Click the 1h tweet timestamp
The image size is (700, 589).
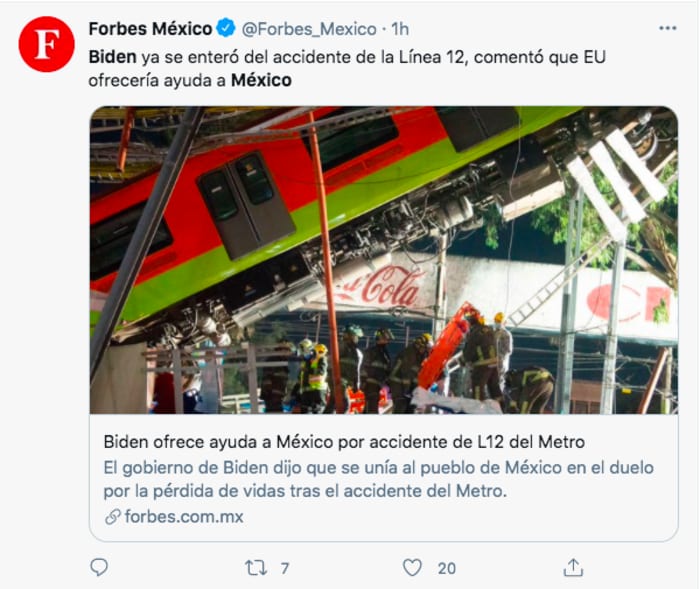pyautogui.click(x=400, y=29)
